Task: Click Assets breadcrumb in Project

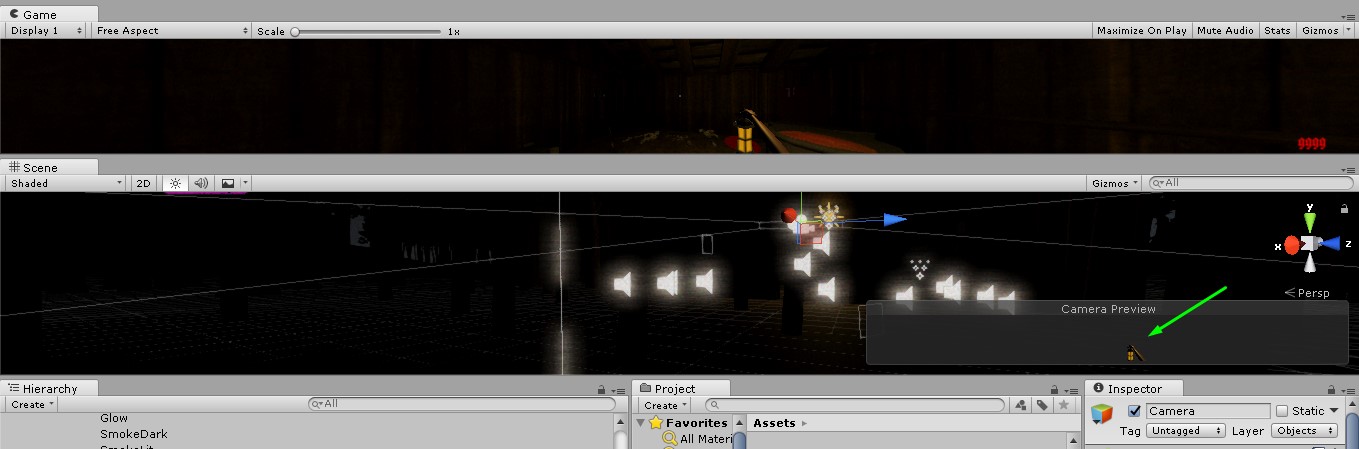Action: click(x=774, y=423)
